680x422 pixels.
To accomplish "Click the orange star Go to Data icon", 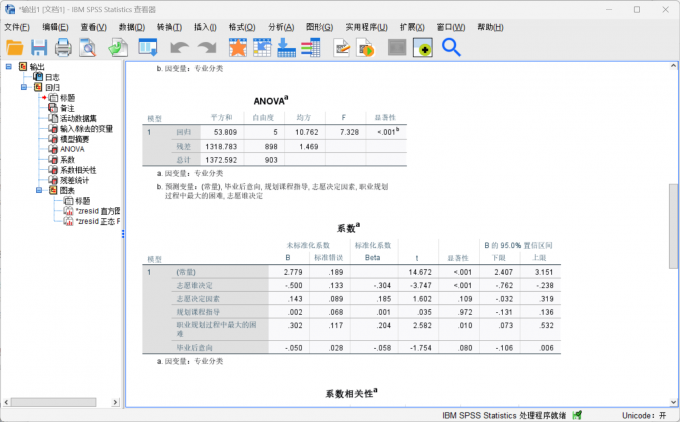I will tap(237, 47).
